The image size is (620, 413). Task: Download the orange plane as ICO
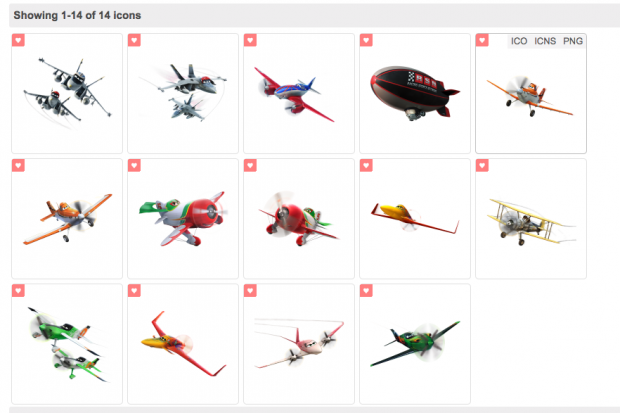pos(519,41)
